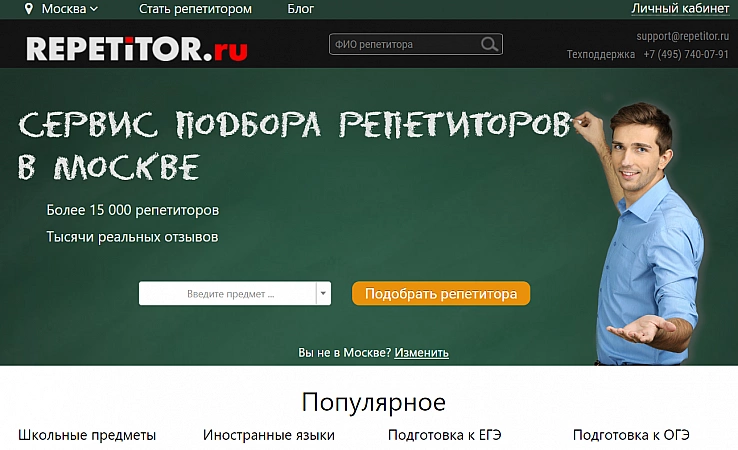Click the Изменить city link
The image size is (738, 450).
coord(421,353)
